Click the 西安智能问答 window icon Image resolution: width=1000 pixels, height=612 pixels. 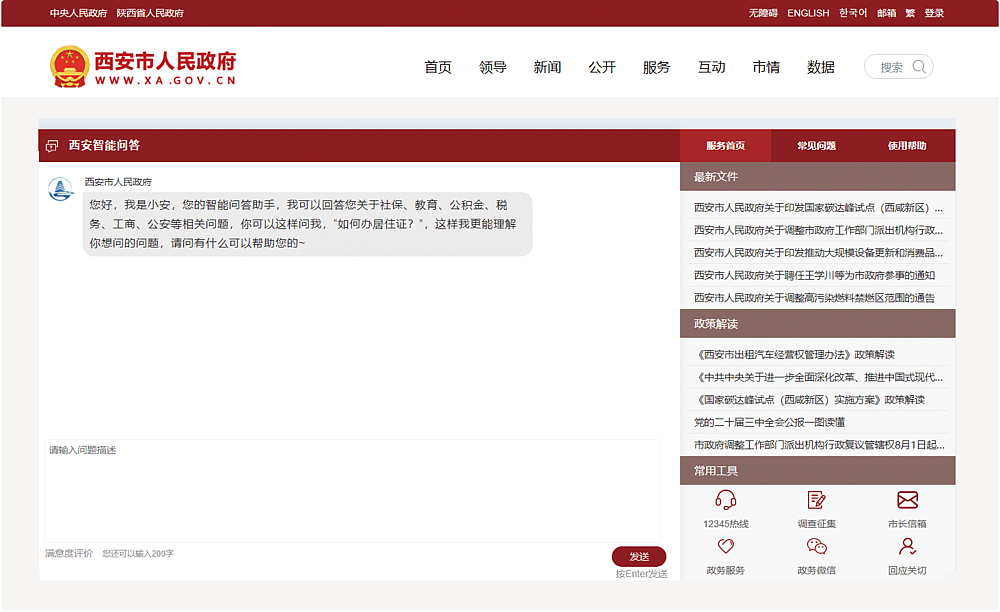pos(52,146)
